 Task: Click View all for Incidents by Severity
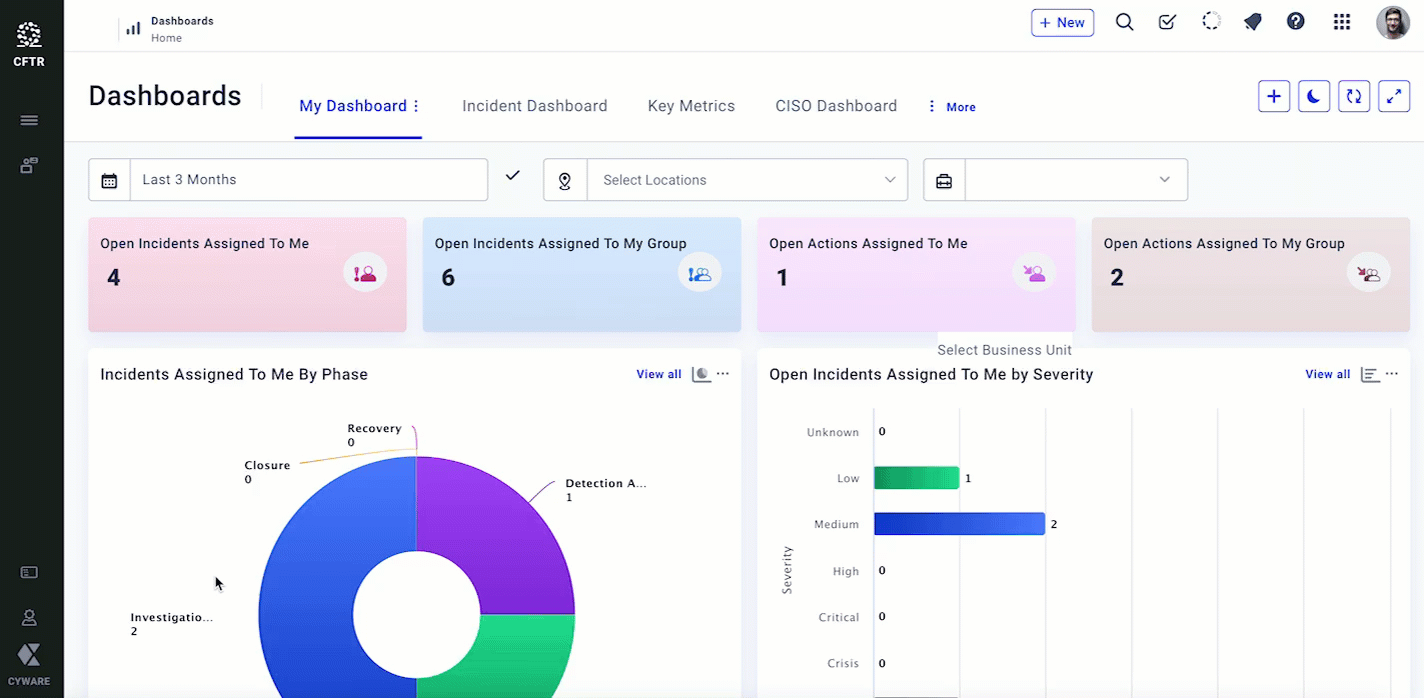1327,374
